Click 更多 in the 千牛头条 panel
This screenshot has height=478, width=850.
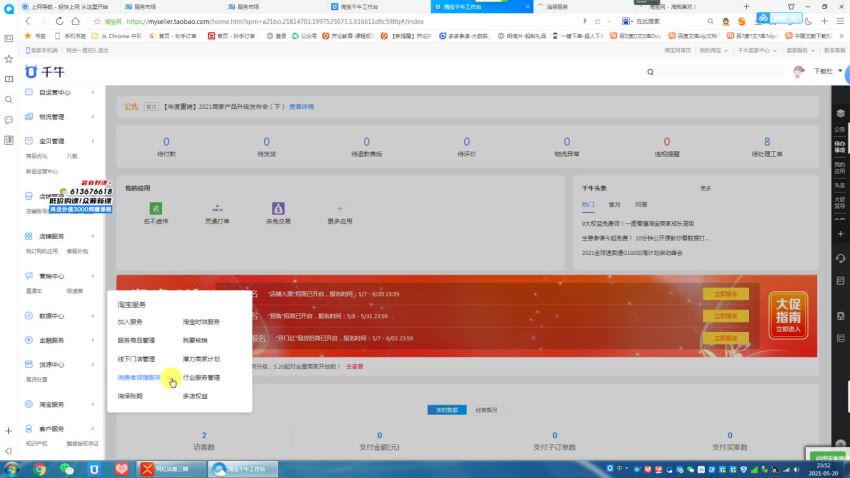point(705,188)
